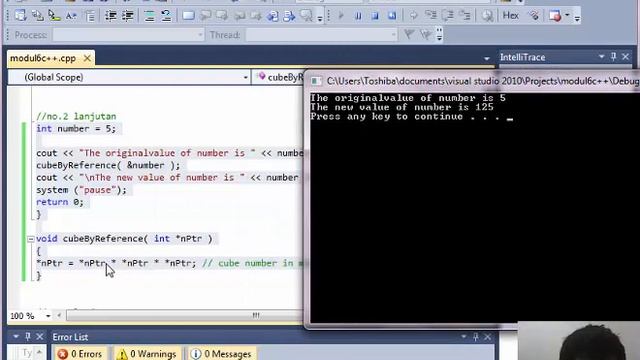Image resolution: width=640 pixels, height=360 pixels.
Task: Restart the debugging session
Action: coord(392,16)
